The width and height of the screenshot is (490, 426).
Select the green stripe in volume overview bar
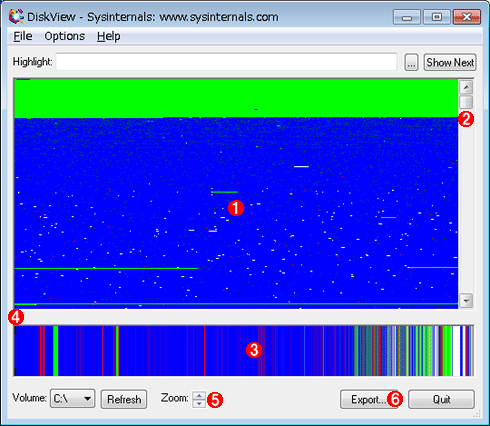[x=56, y=351]
